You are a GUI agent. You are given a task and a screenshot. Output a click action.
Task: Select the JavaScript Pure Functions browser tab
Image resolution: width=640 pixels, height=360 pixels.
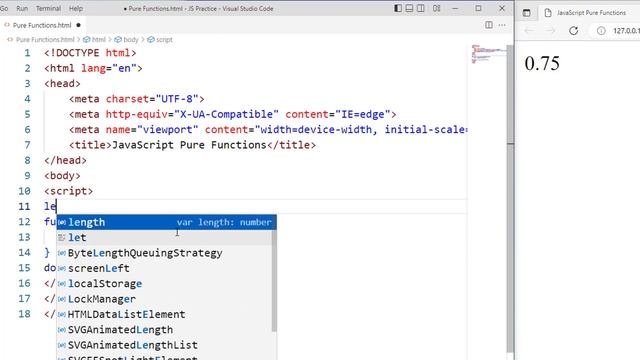click(591, 13)
